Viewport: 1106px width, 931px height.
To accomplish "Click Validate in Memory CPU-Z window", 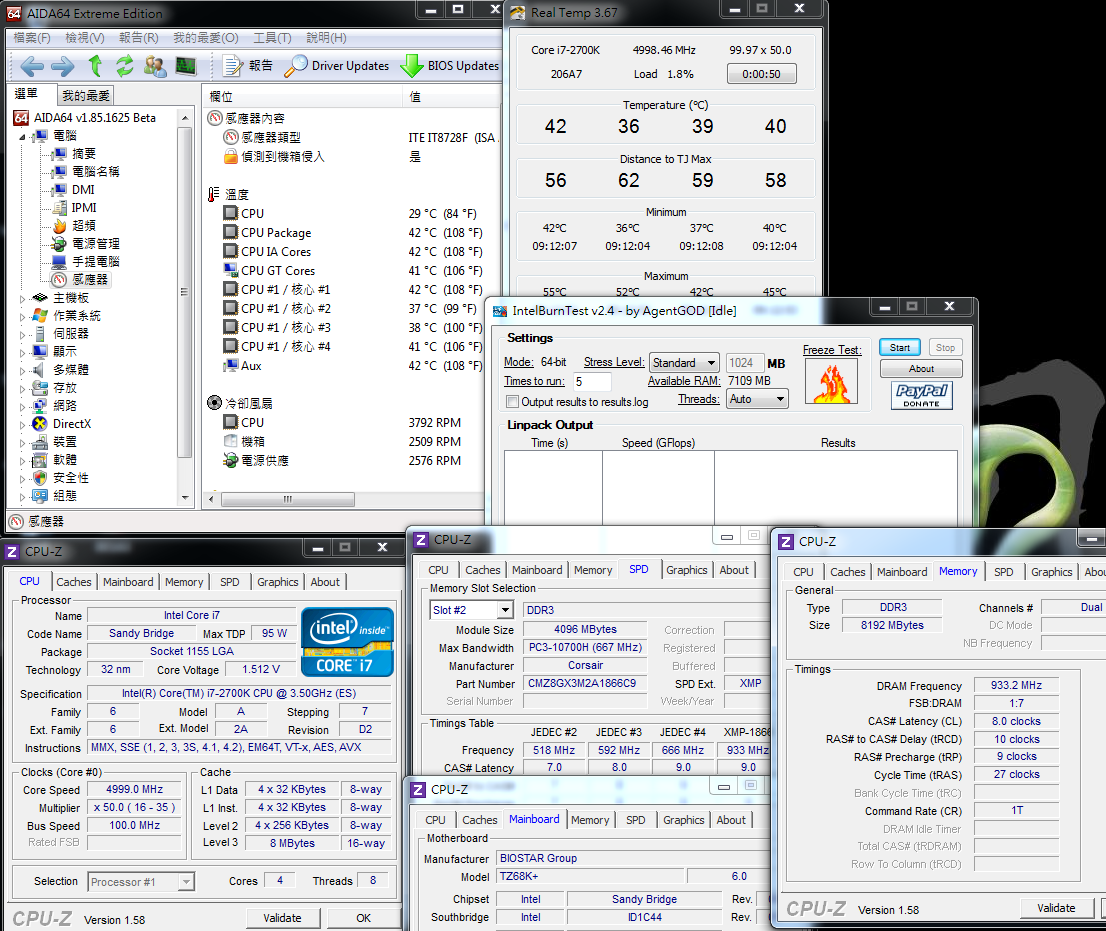I will pyautogui.click(x=1056, y=908).
